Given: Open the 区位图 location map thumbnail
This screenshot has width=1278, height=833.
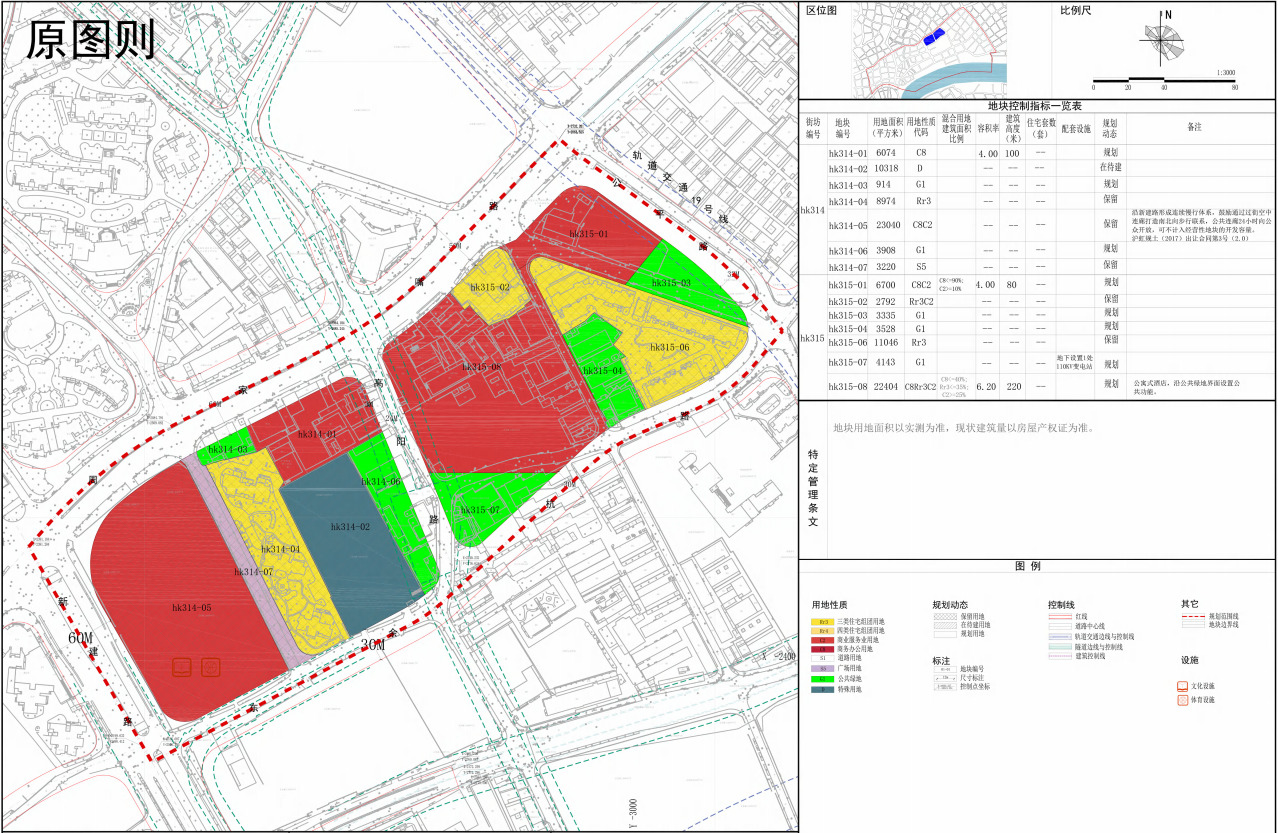Looking at the screenshot, I should click(930, 51).
